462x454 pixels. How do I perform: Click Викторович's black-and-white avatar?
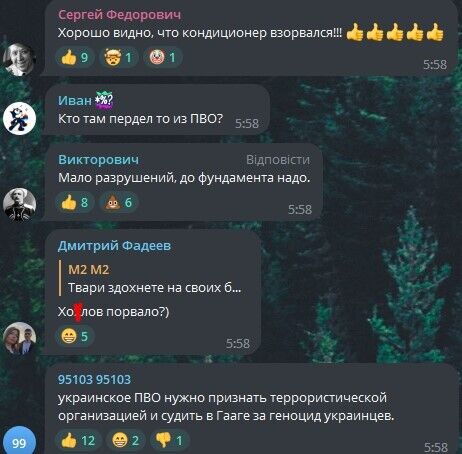coord(19,205)
